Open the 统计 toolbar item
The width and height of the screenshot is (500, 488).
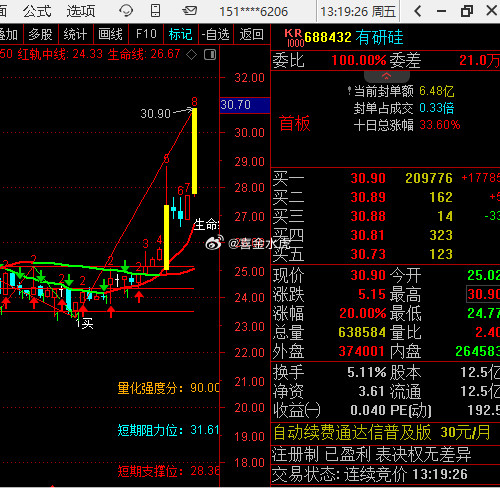[x=75, y=34]
